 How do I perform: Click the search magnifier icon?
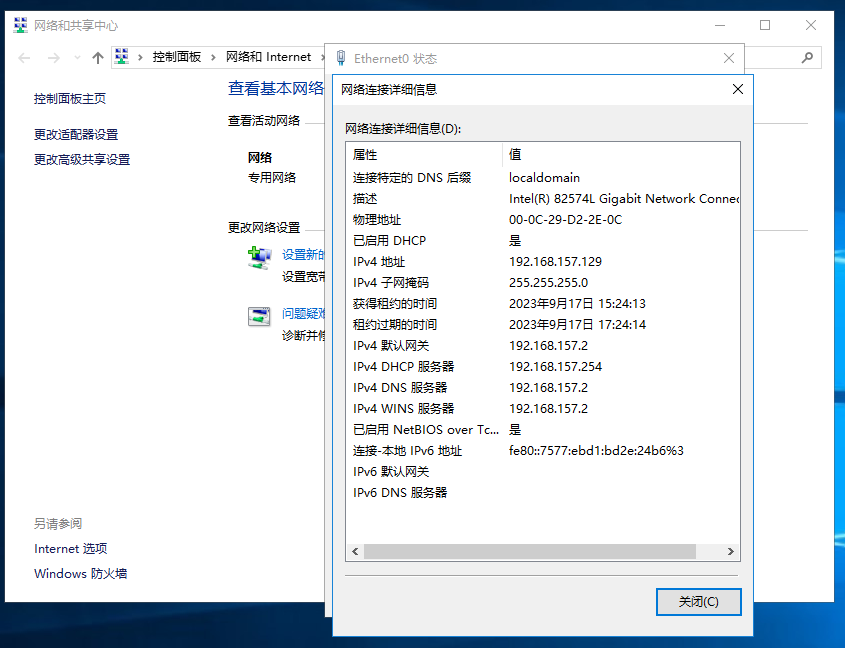pyautogui.click(x=807, y=58)
